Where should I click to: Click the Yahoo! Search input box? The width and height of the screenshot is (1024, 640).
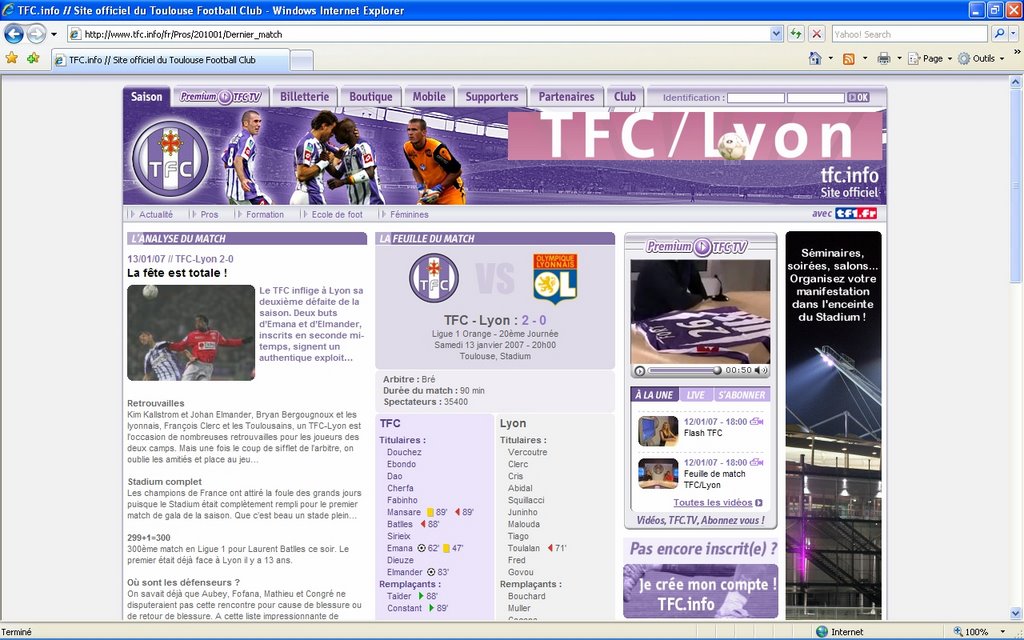pos(909,34)
